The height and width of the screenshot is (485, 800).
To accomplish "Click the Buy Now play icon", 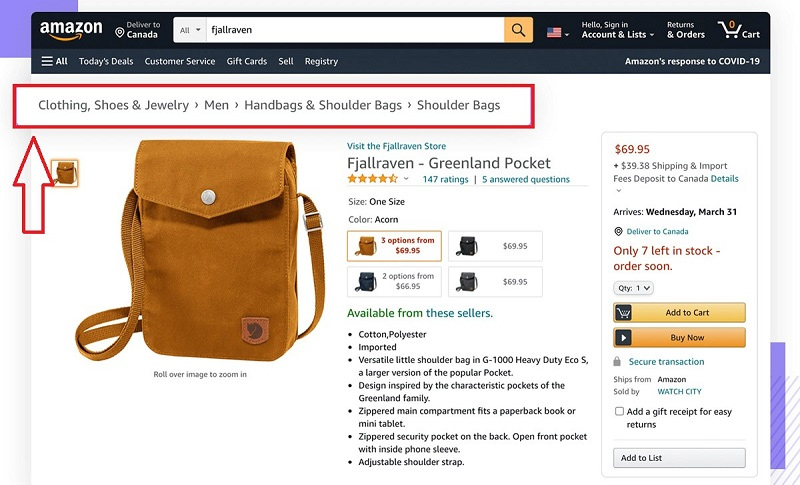I will coord(623,338).
